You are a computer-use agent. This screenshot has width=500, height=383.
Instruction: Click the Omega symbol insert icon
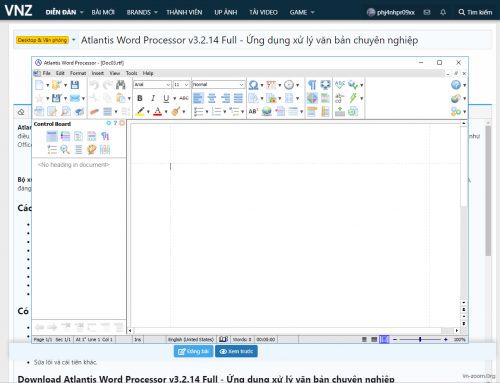[253, 85]
